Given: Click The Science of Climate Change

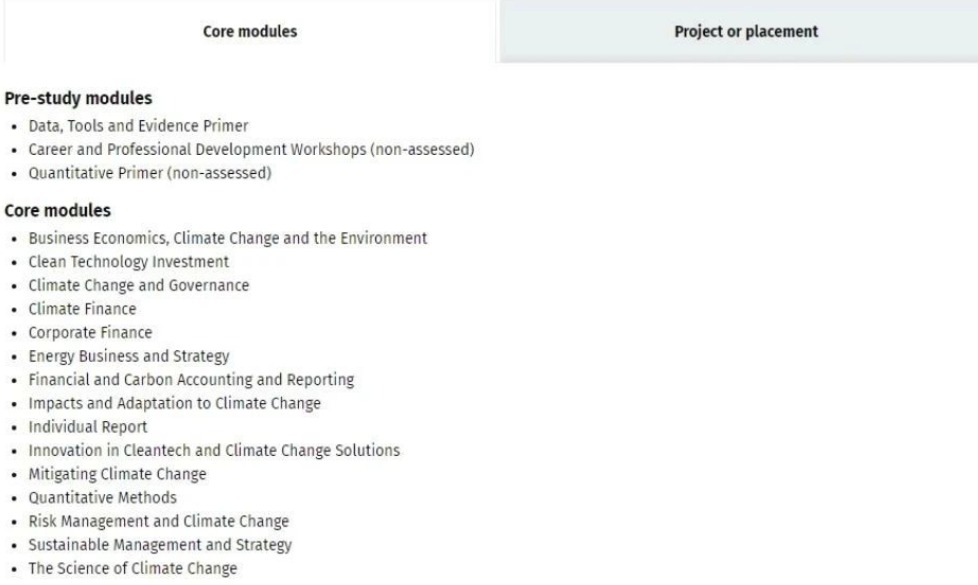Looking at the screenshot, I should (x=133, y=569).
